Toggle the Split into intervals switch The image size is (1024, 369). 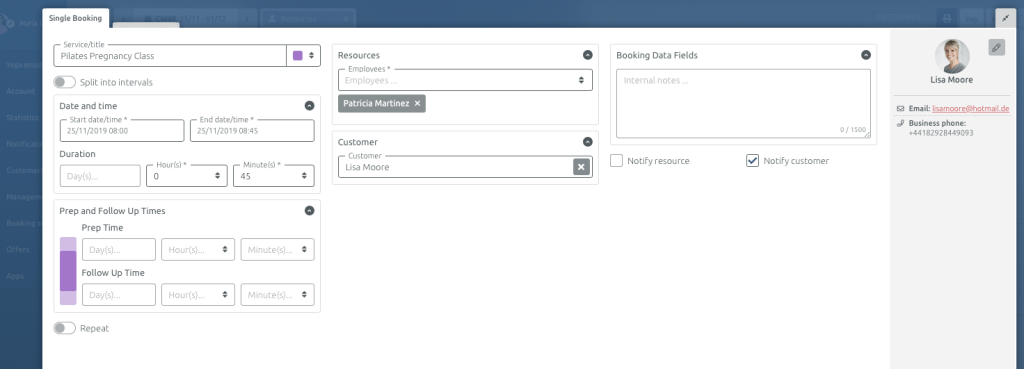[x=65, y=82]
